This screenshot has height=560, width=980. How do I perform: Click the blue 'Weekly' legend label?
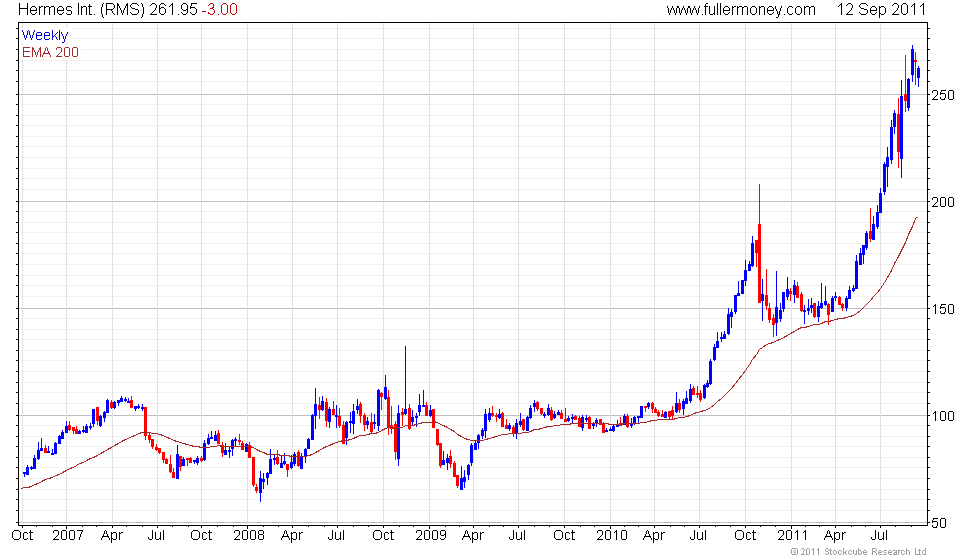tap(45, 35)
